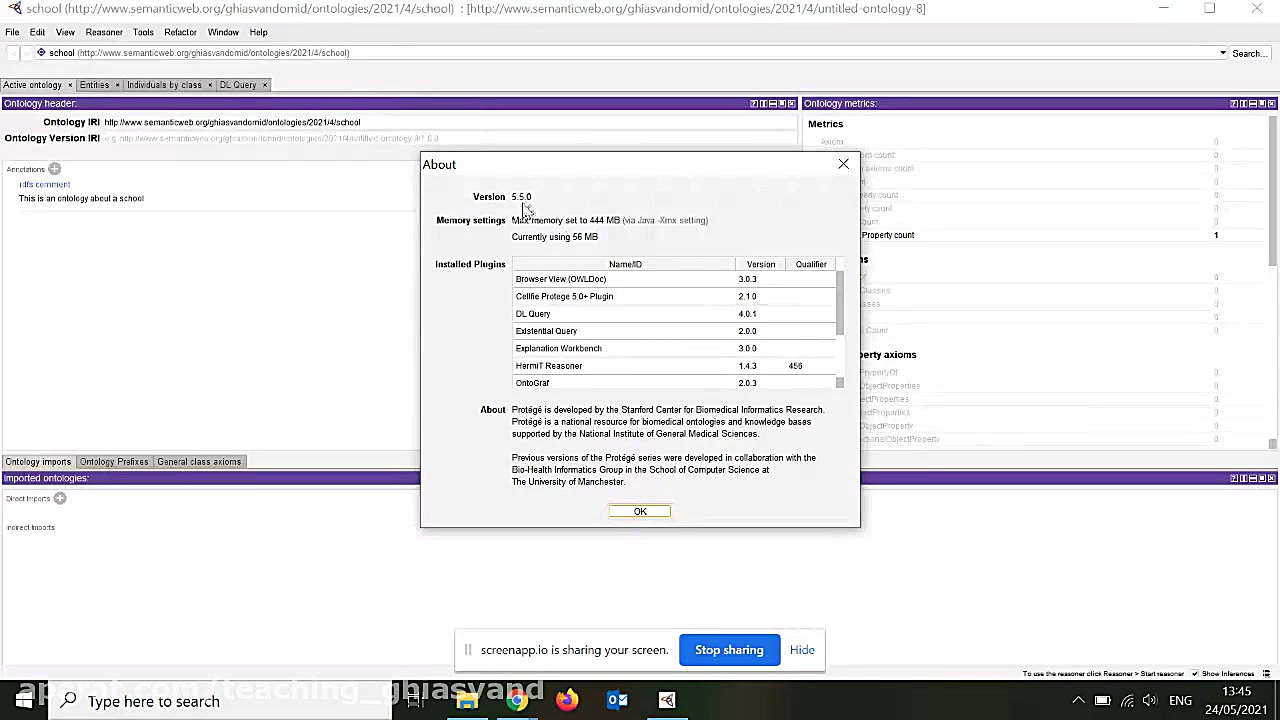The width and height of the screenshot is (1280, 720).
Task: Close the Ontology header panel view
Action: [791, 104]
